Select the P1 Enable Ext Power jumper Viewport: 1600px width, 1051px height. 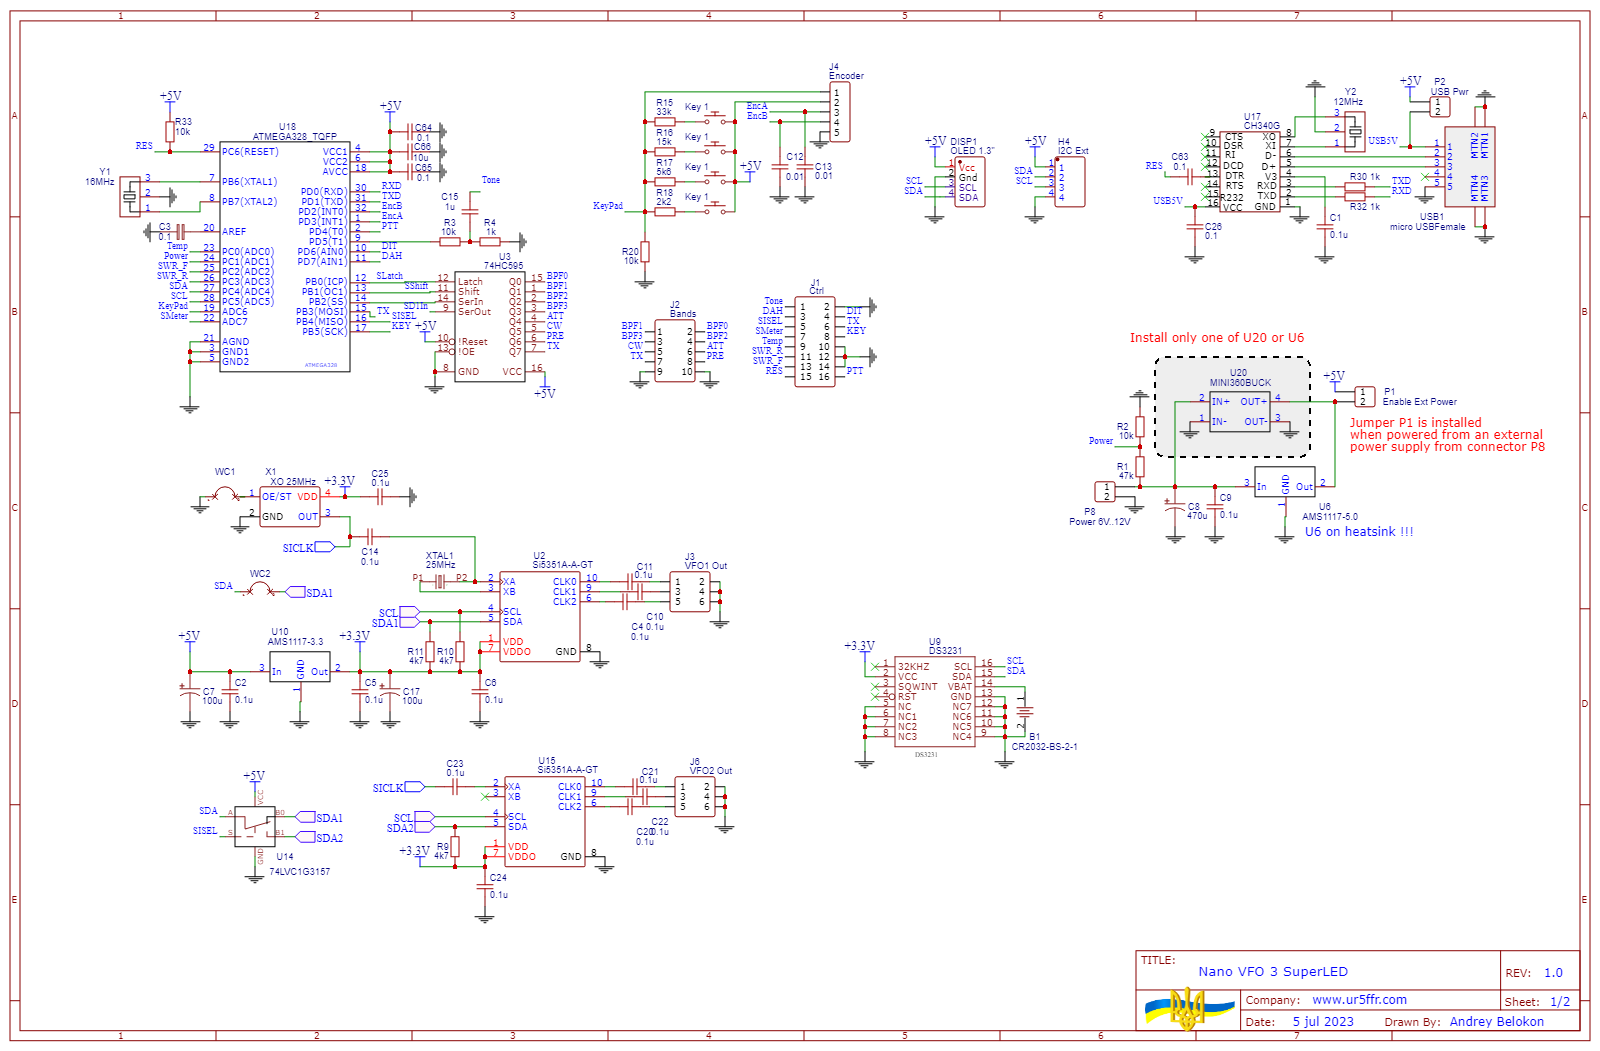(x=1365, y=396)
